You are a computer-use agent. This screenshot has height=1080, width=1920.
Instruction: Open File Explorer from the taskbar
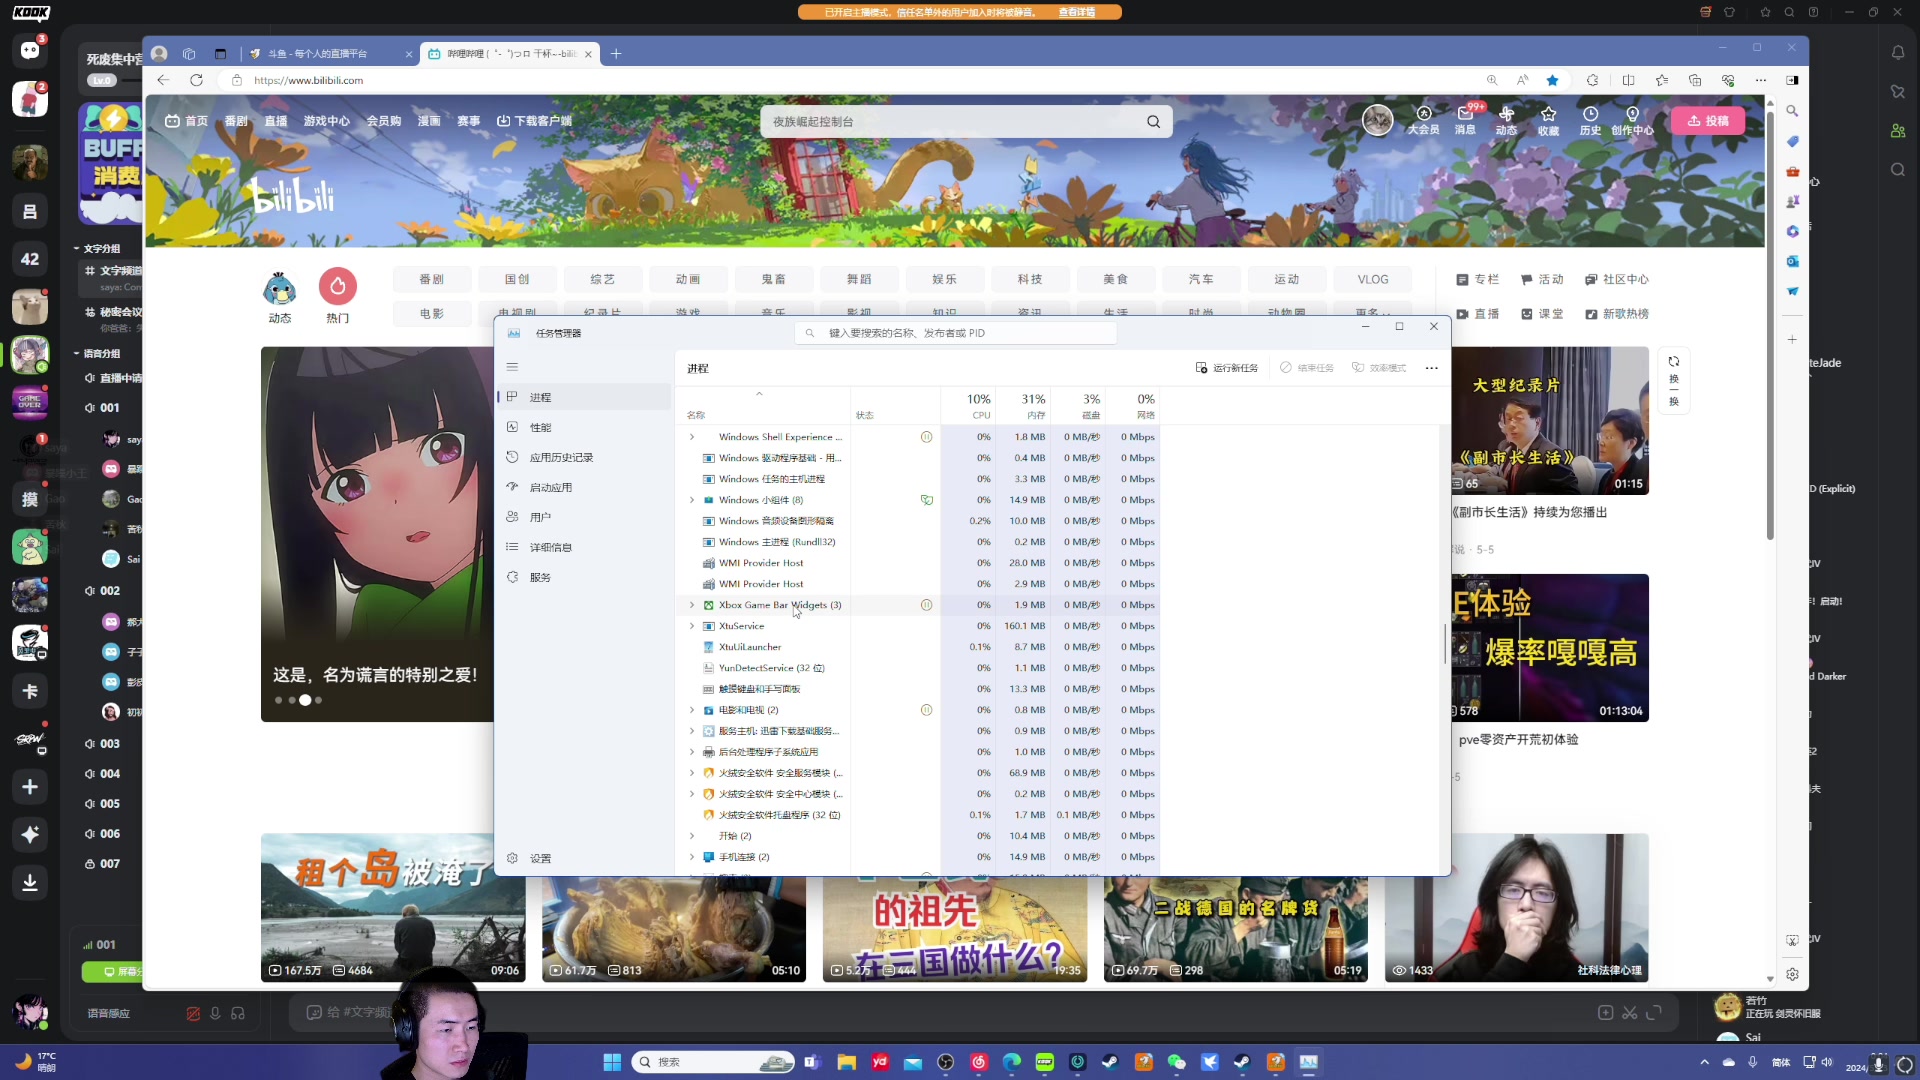[x=847, y=1062]
